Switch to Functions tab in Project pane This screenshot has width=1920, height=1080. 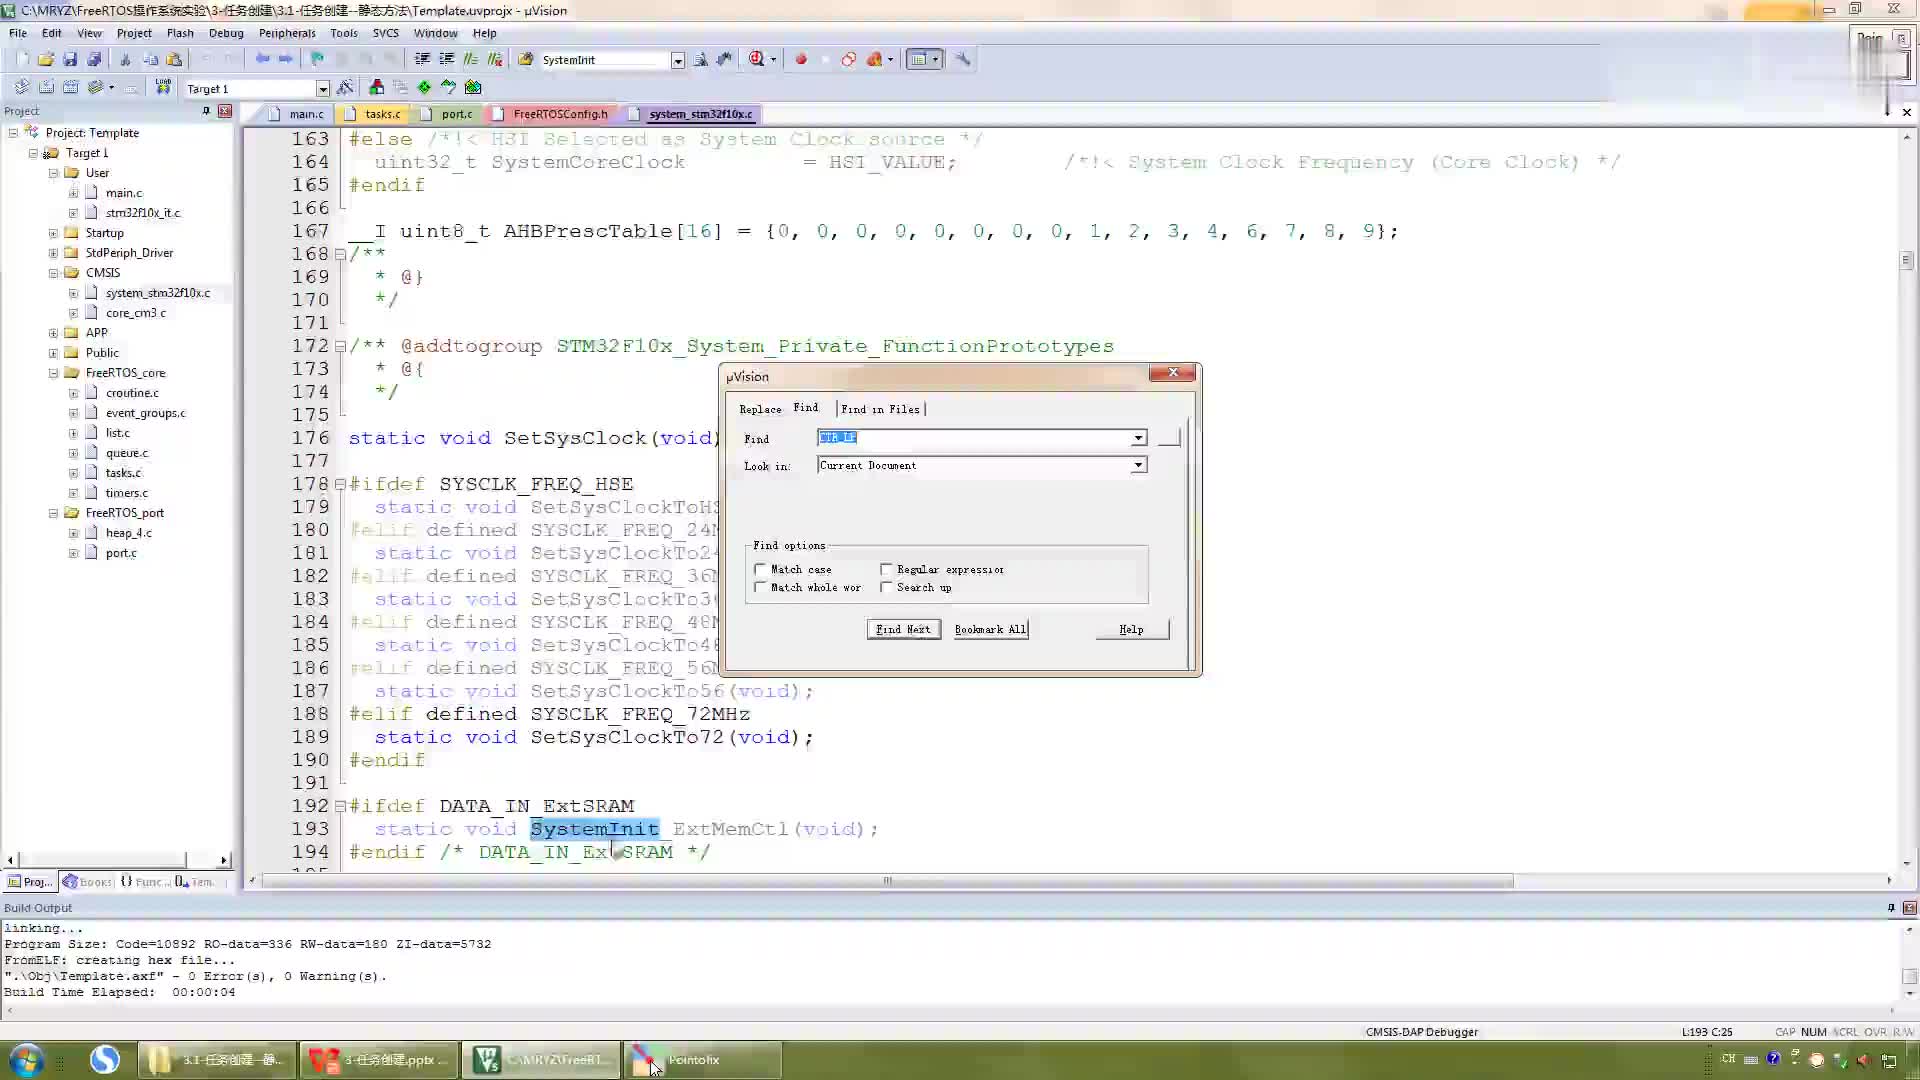coord(146,882)
